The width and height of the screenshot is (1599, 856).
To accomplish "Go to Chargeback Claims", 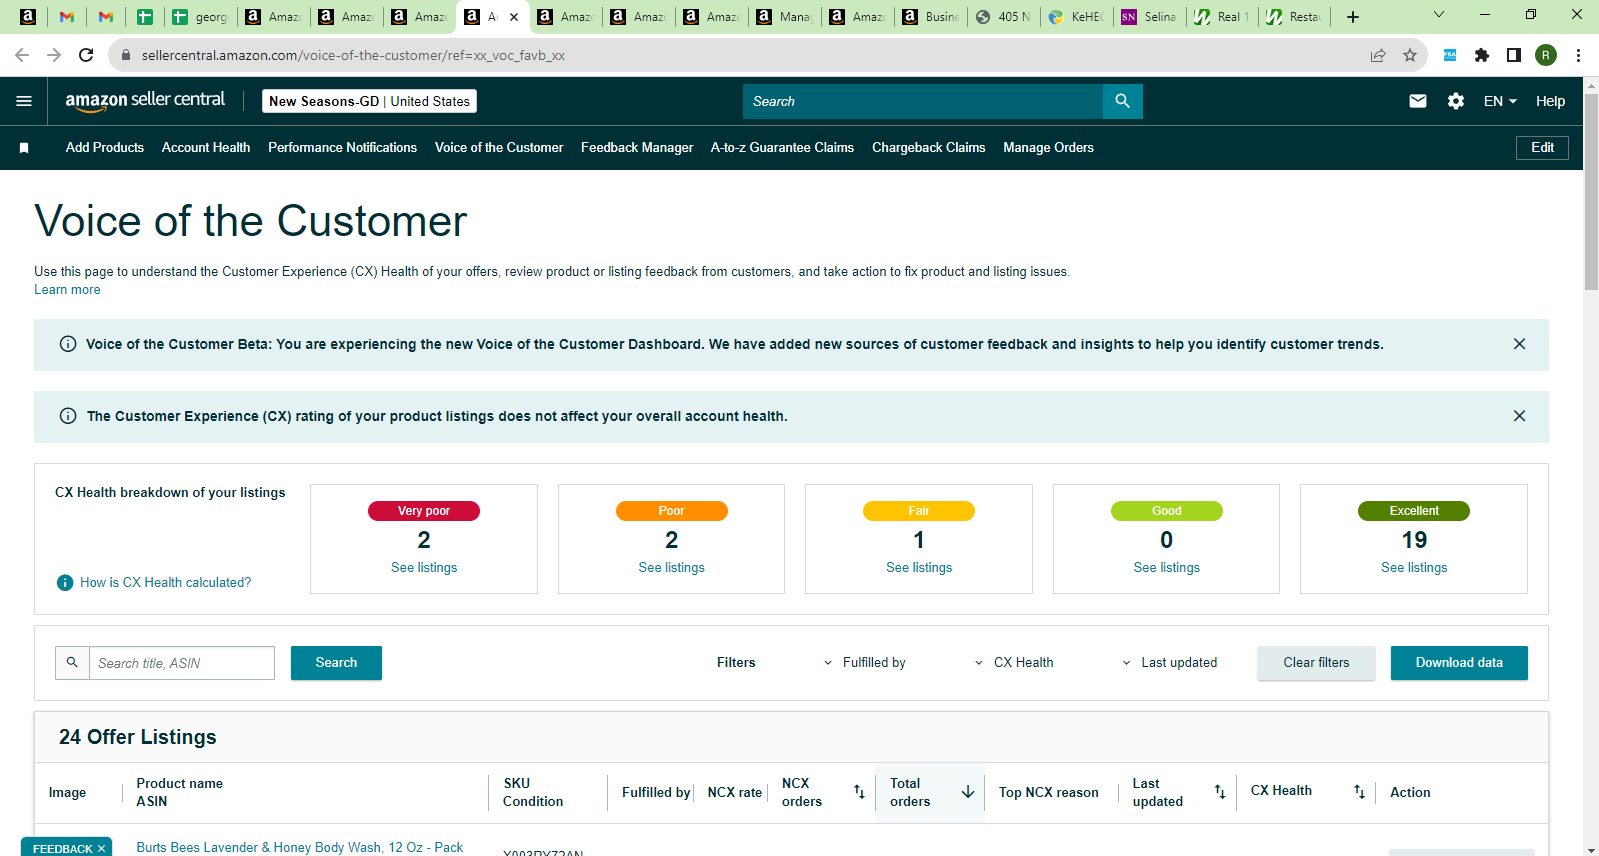I will [928, 148].
